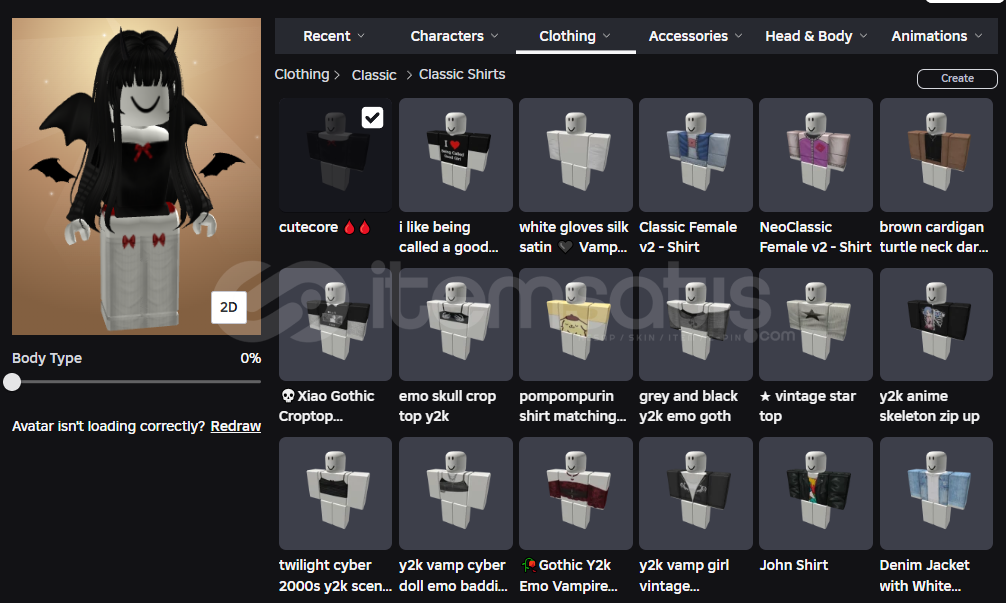Select the vintage star top thumbnail

click(816, 325)
